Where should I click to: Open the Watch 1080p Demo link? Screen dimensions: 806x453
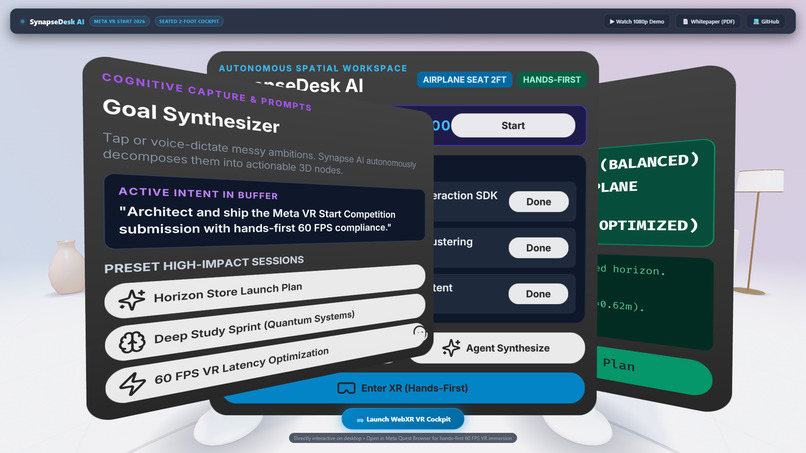coord(636,22)
